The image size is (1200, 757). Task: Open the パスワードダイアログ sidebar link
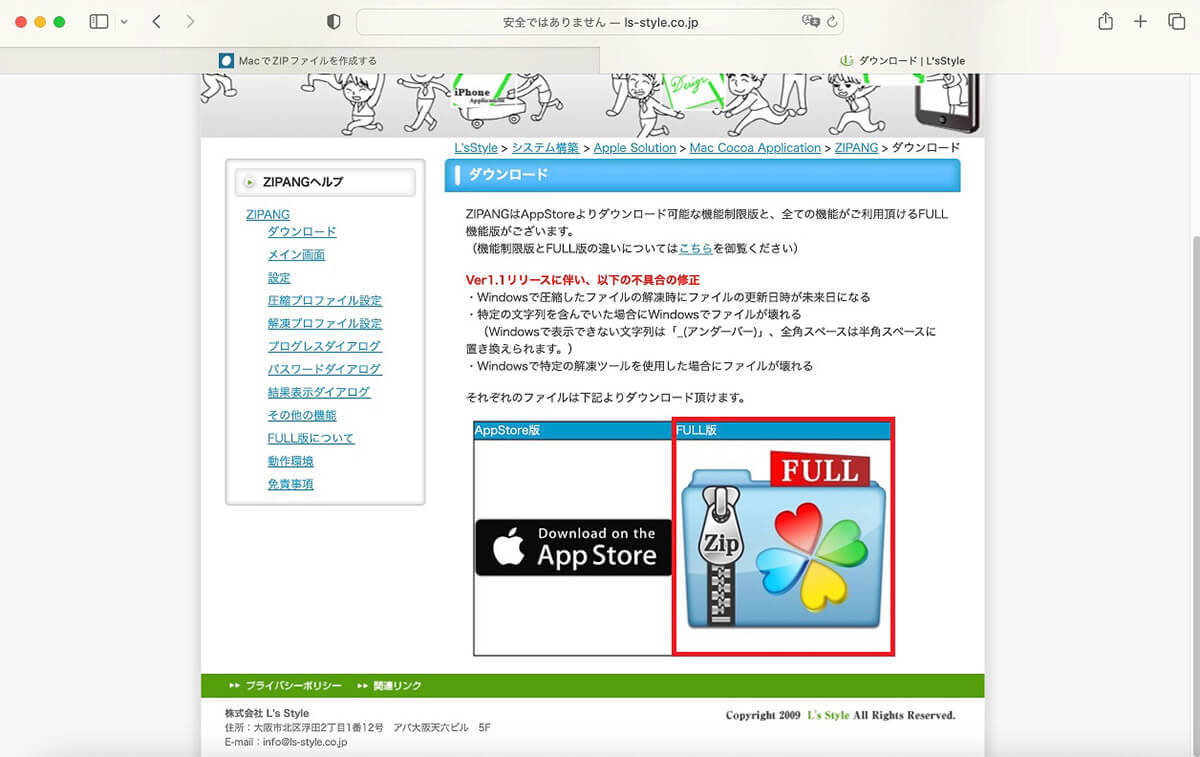325,370
